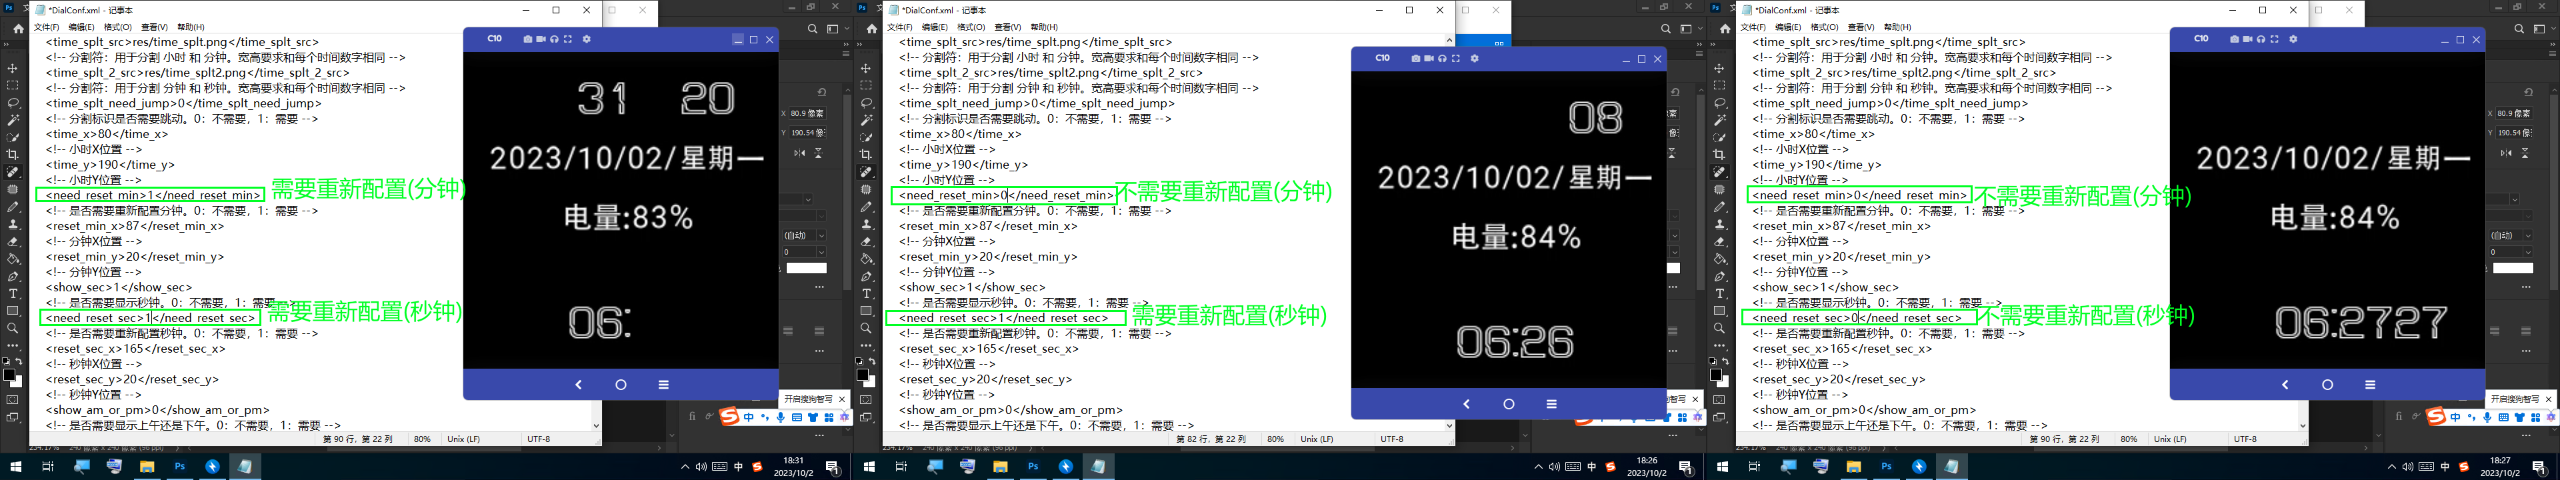Viewport: 2560px width, 480px height.
Task: Tap the Android home circle in the 电量:83% emulator
Action: pos(620,385)
